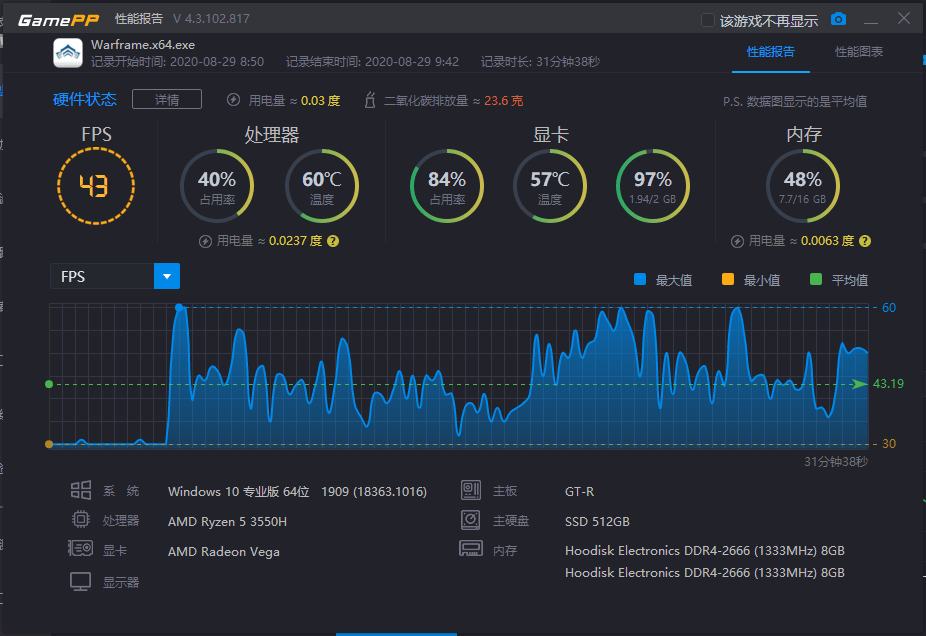The width and height of the screenshot is (926, 636).
Task: Click the 详情 details button
Action: [x=167, y=100]
